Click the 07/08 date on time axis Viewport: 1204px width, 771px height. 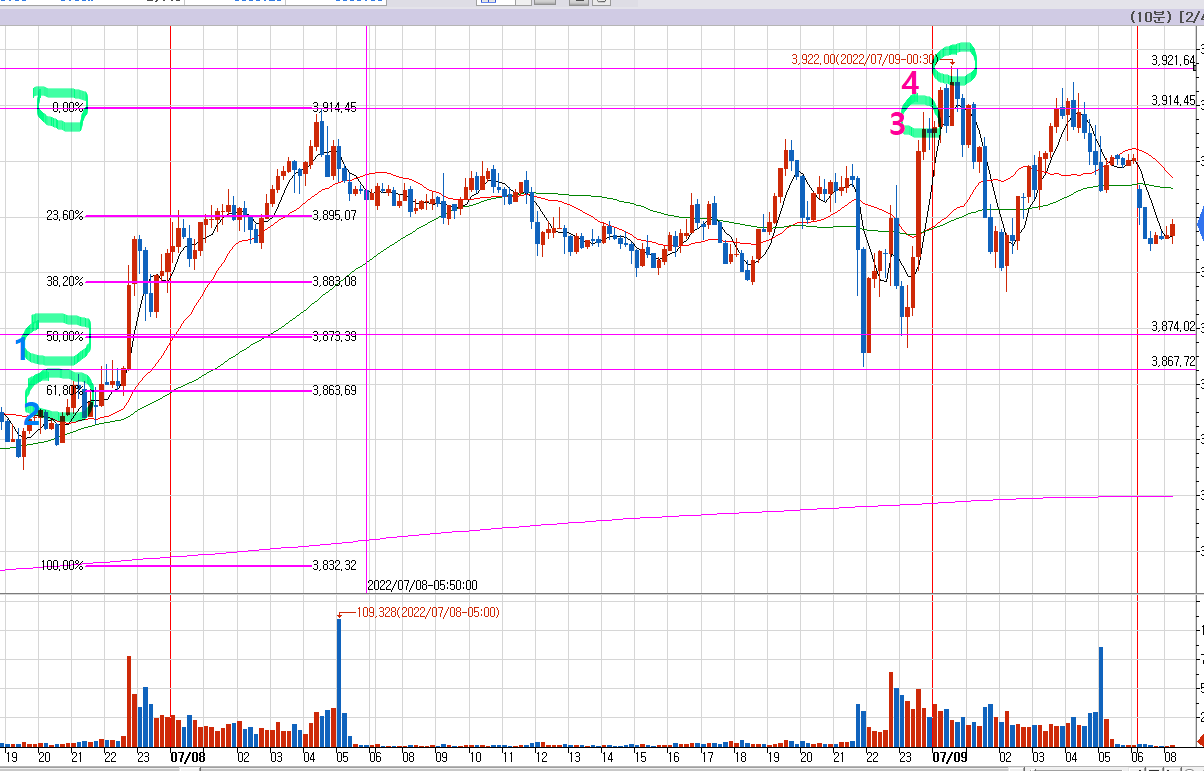pyautogui.click(x=188, y=758)
